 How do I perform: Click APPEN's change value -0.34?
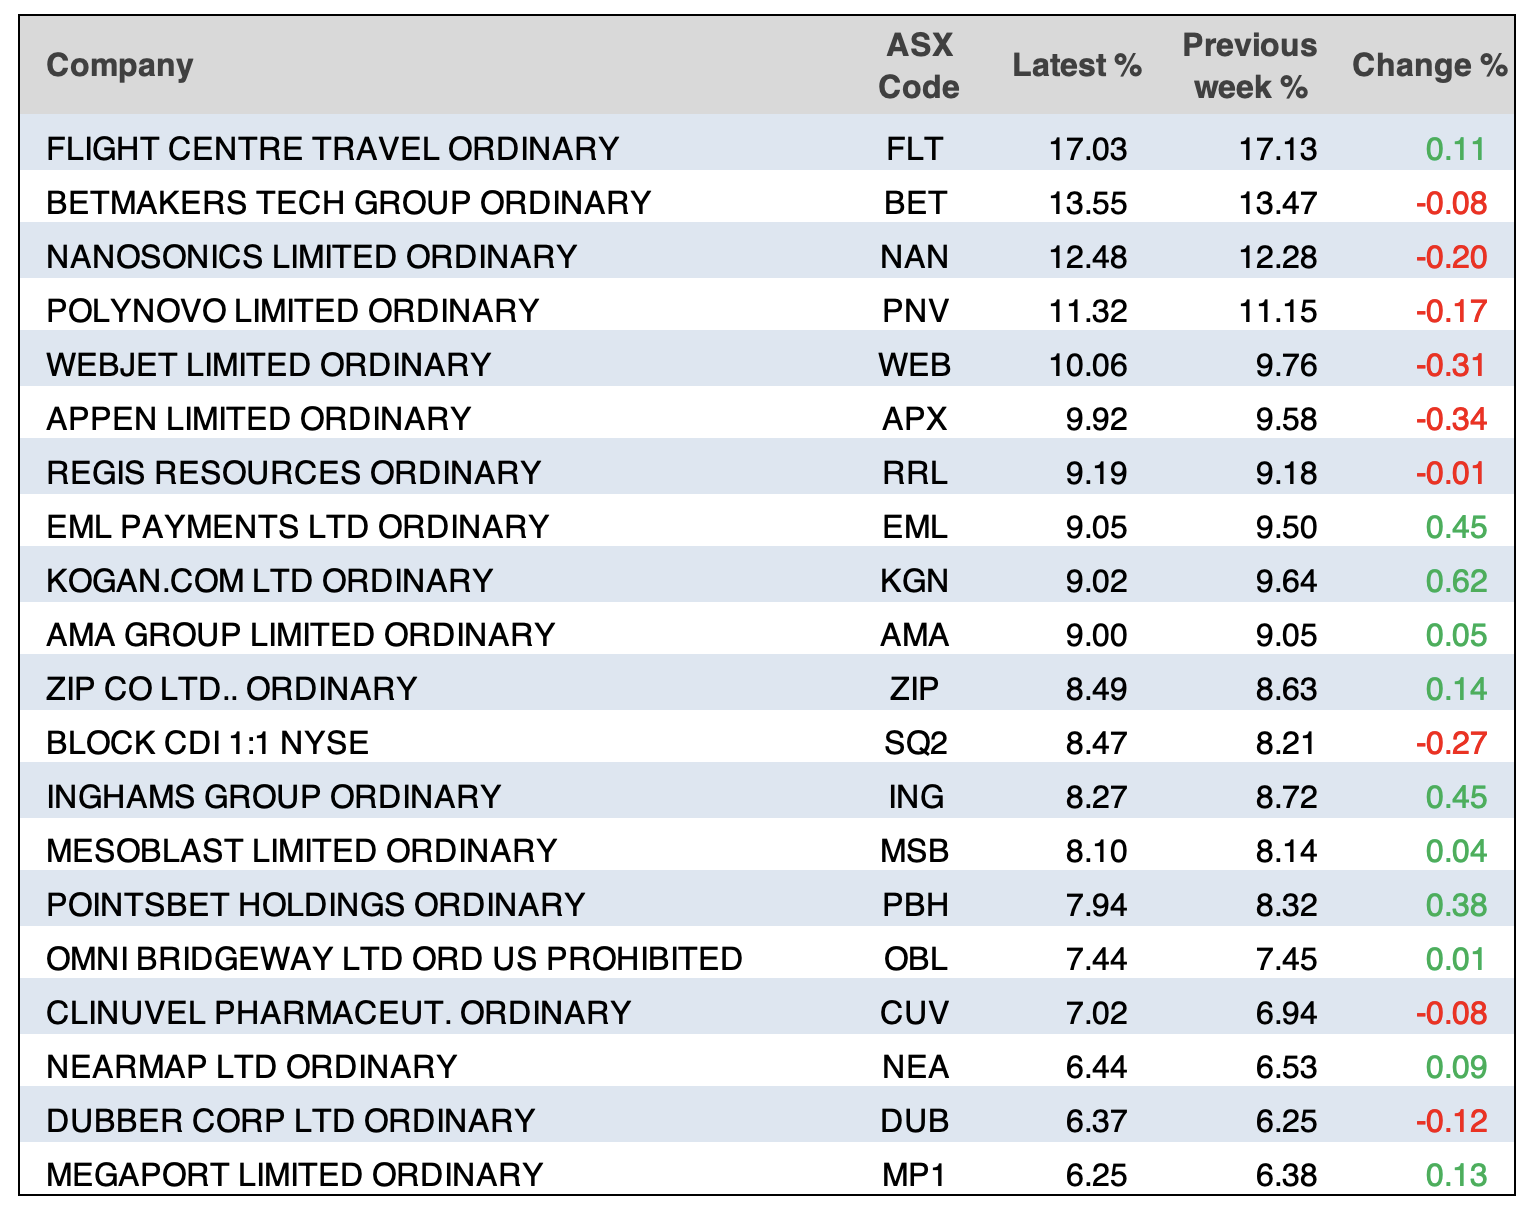pyautogui.click(x=1451, y=419)
